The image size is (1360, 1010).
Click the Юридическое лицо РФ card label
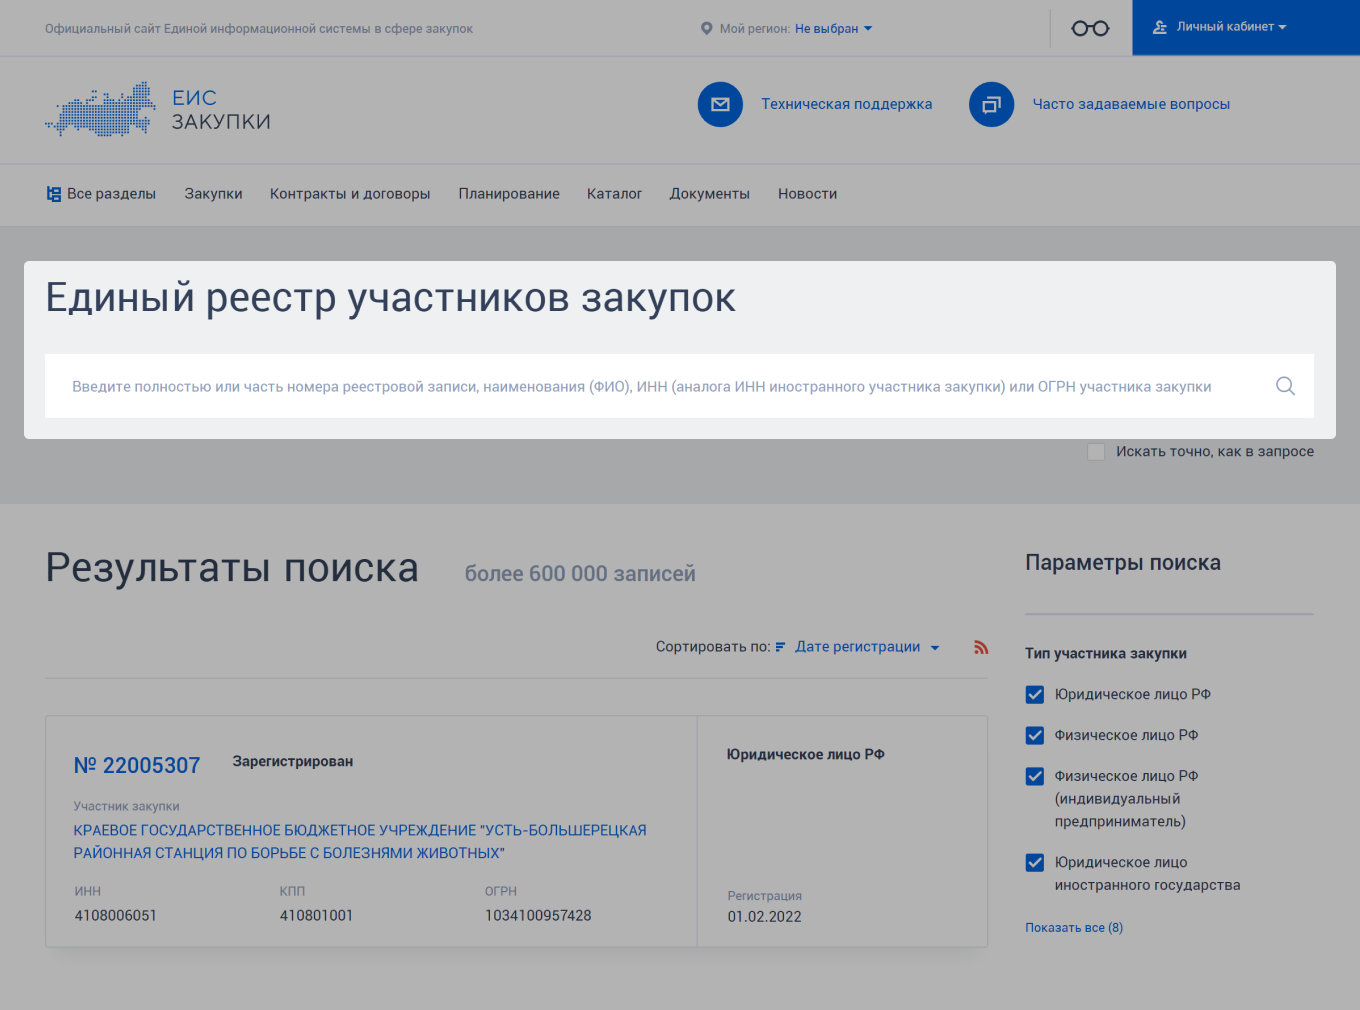tap(806, 755)
